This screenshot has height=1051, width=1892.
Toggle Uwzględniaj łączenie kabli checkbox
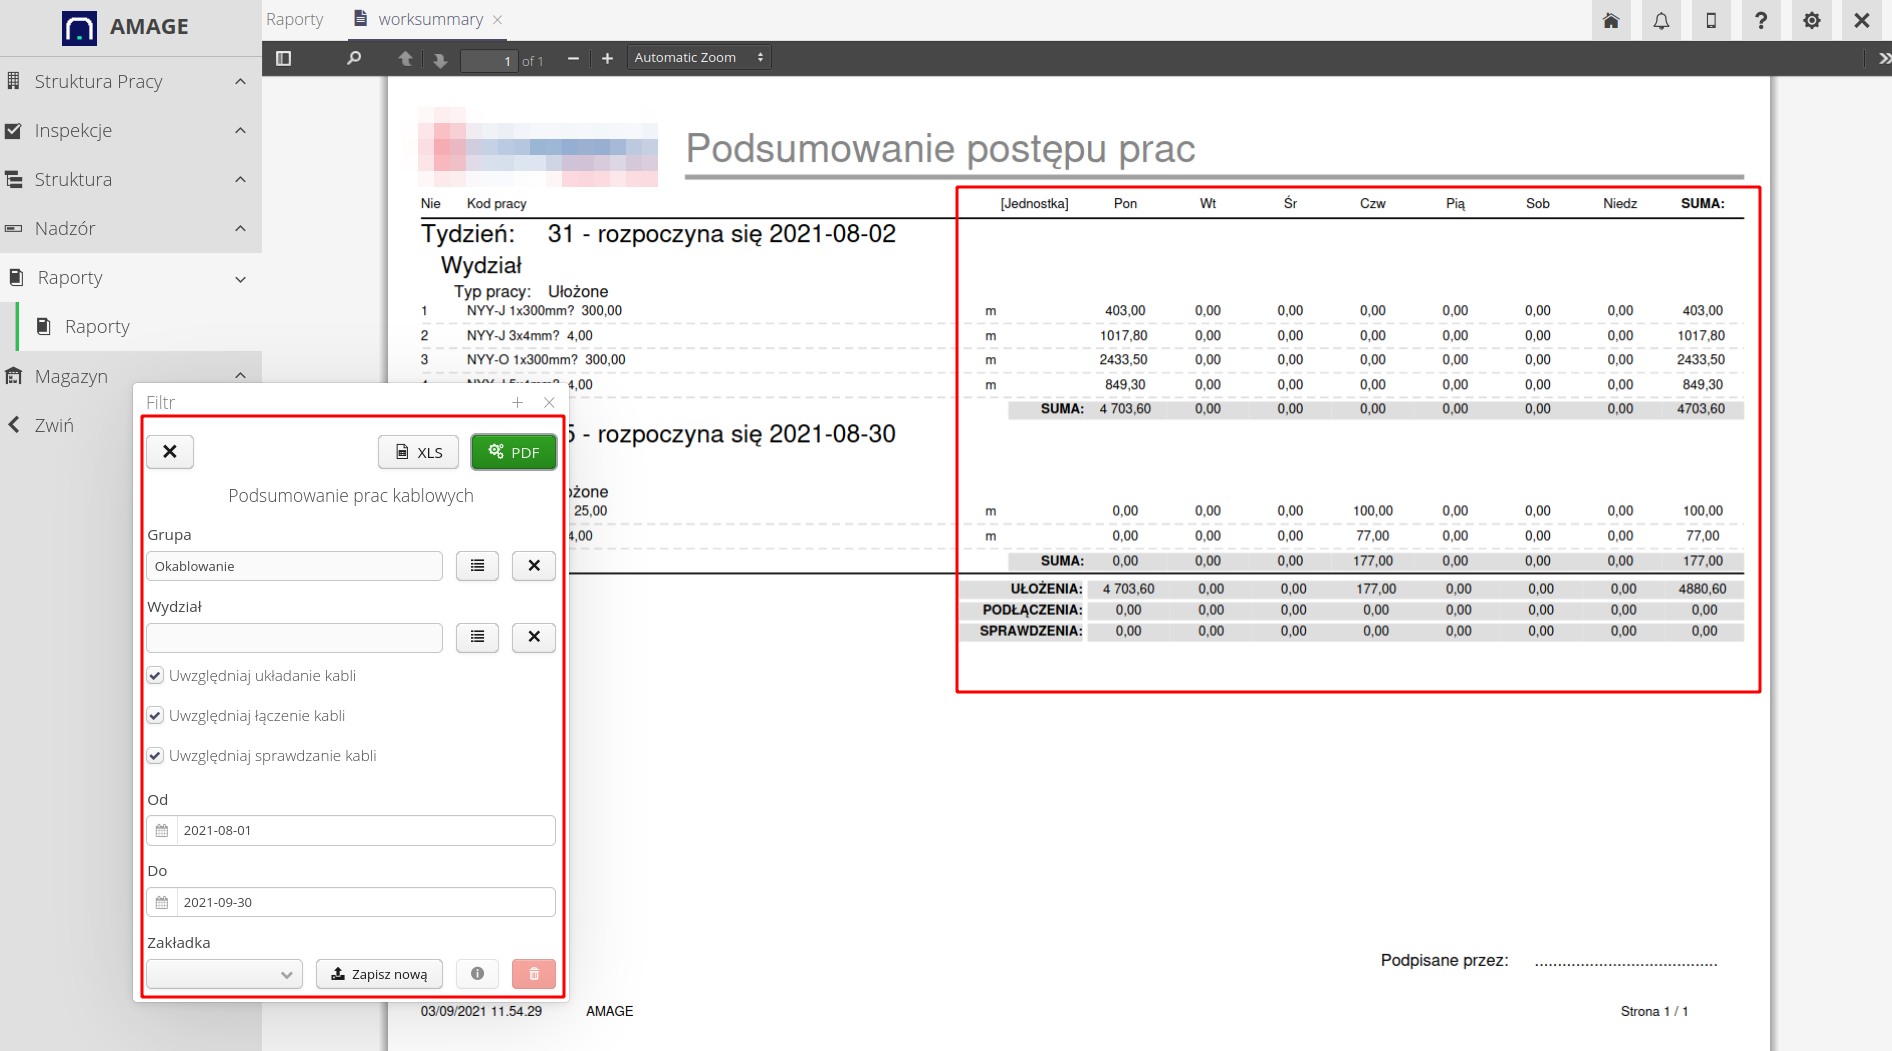pyautogui.click(x=156, y=716)
